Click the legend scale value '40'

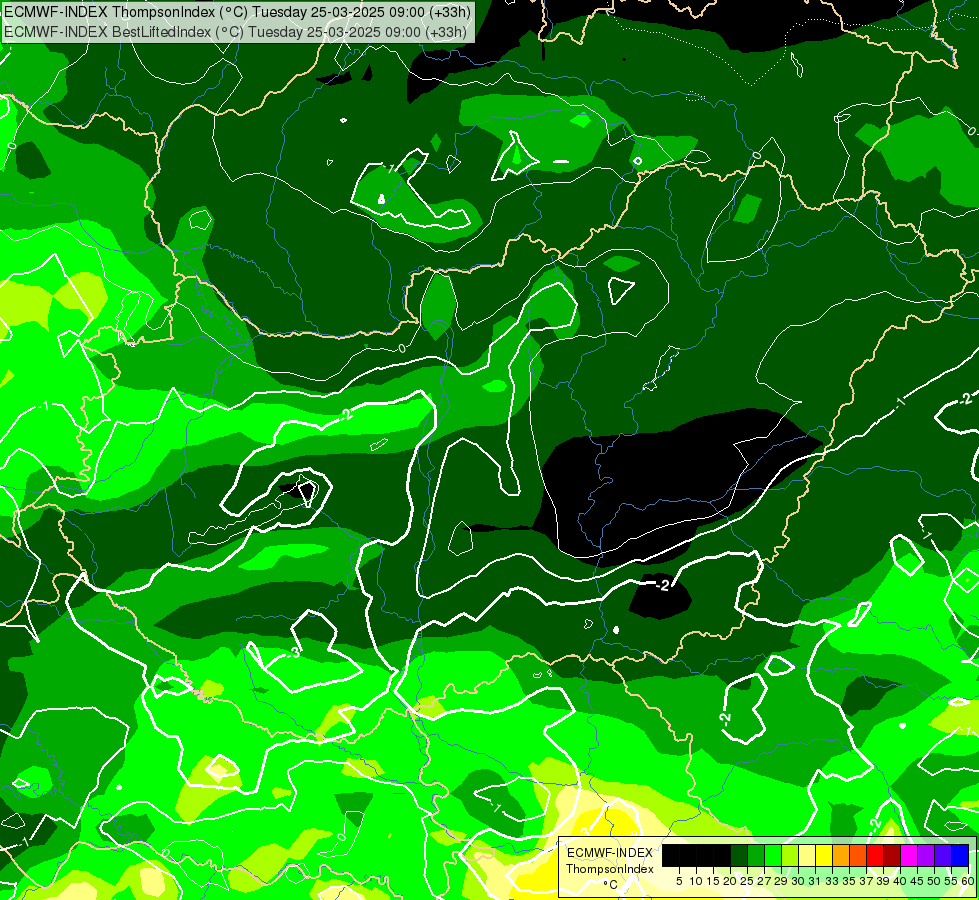point(900,881)
